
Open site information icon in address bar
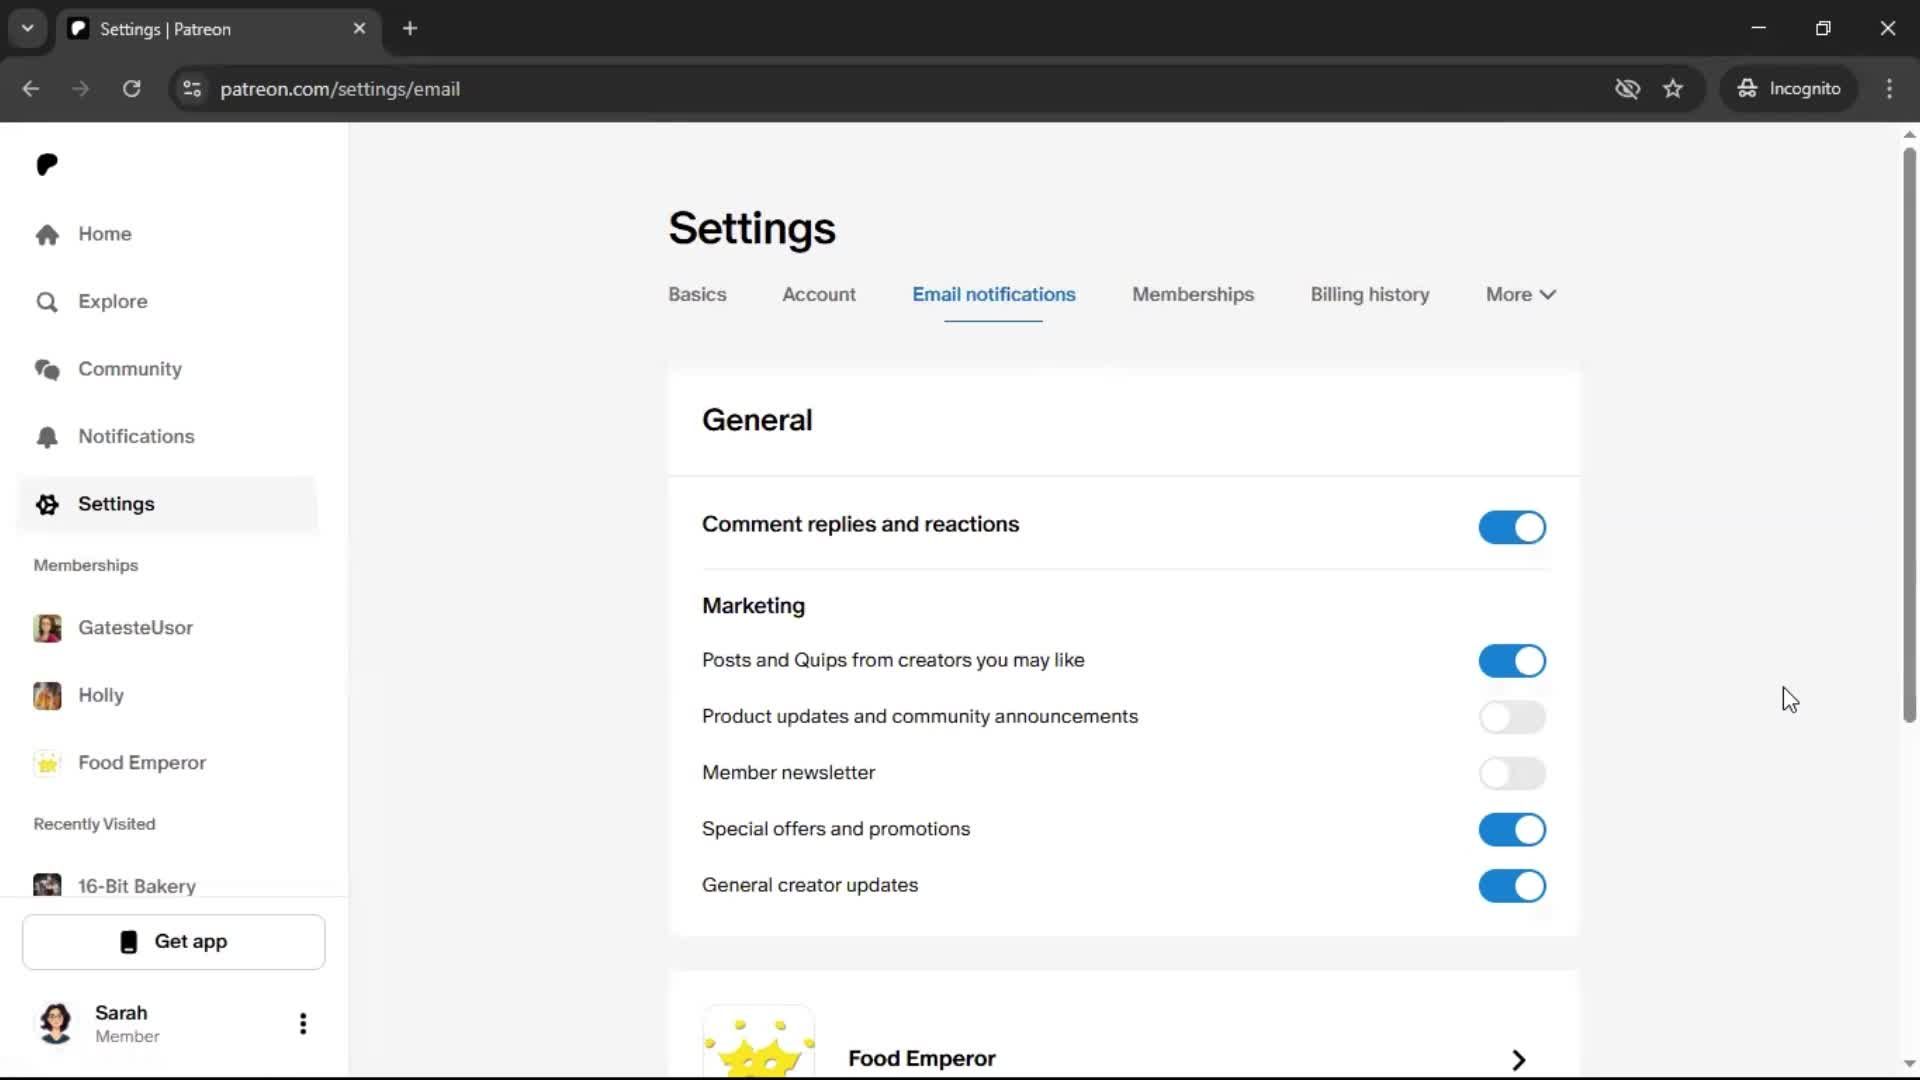(192, 89)
